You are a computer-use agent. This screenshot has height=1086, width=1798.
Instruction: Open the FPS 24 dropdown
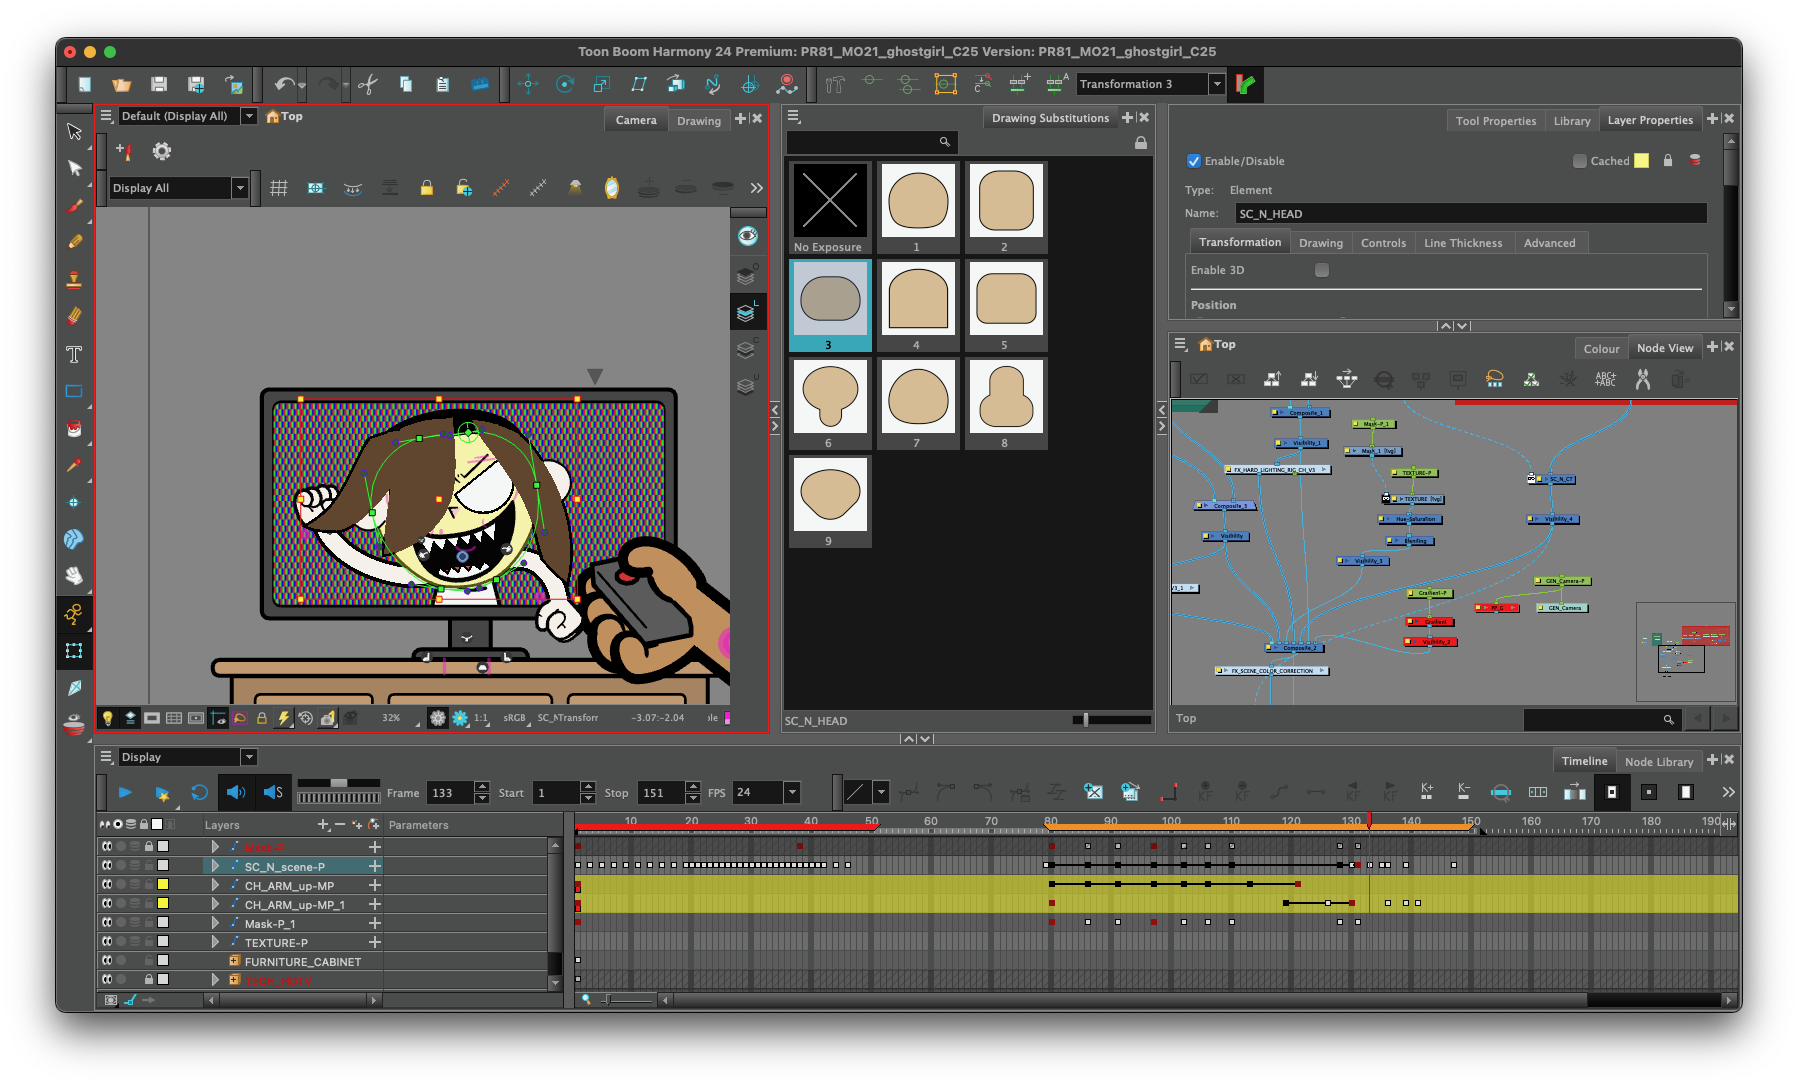(x=792, y=793)
